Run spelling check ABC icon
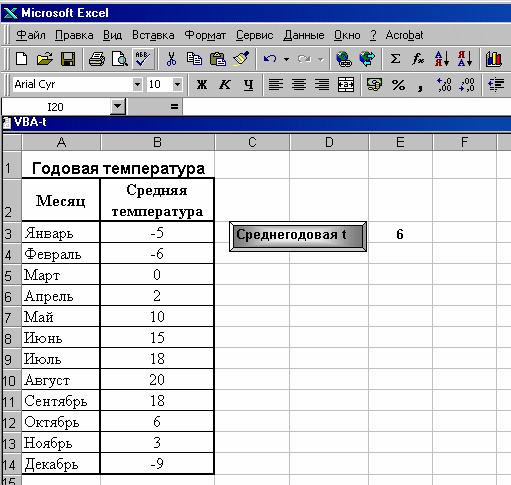Viewport: 511px width, 485px height. [x=143, y=59]
